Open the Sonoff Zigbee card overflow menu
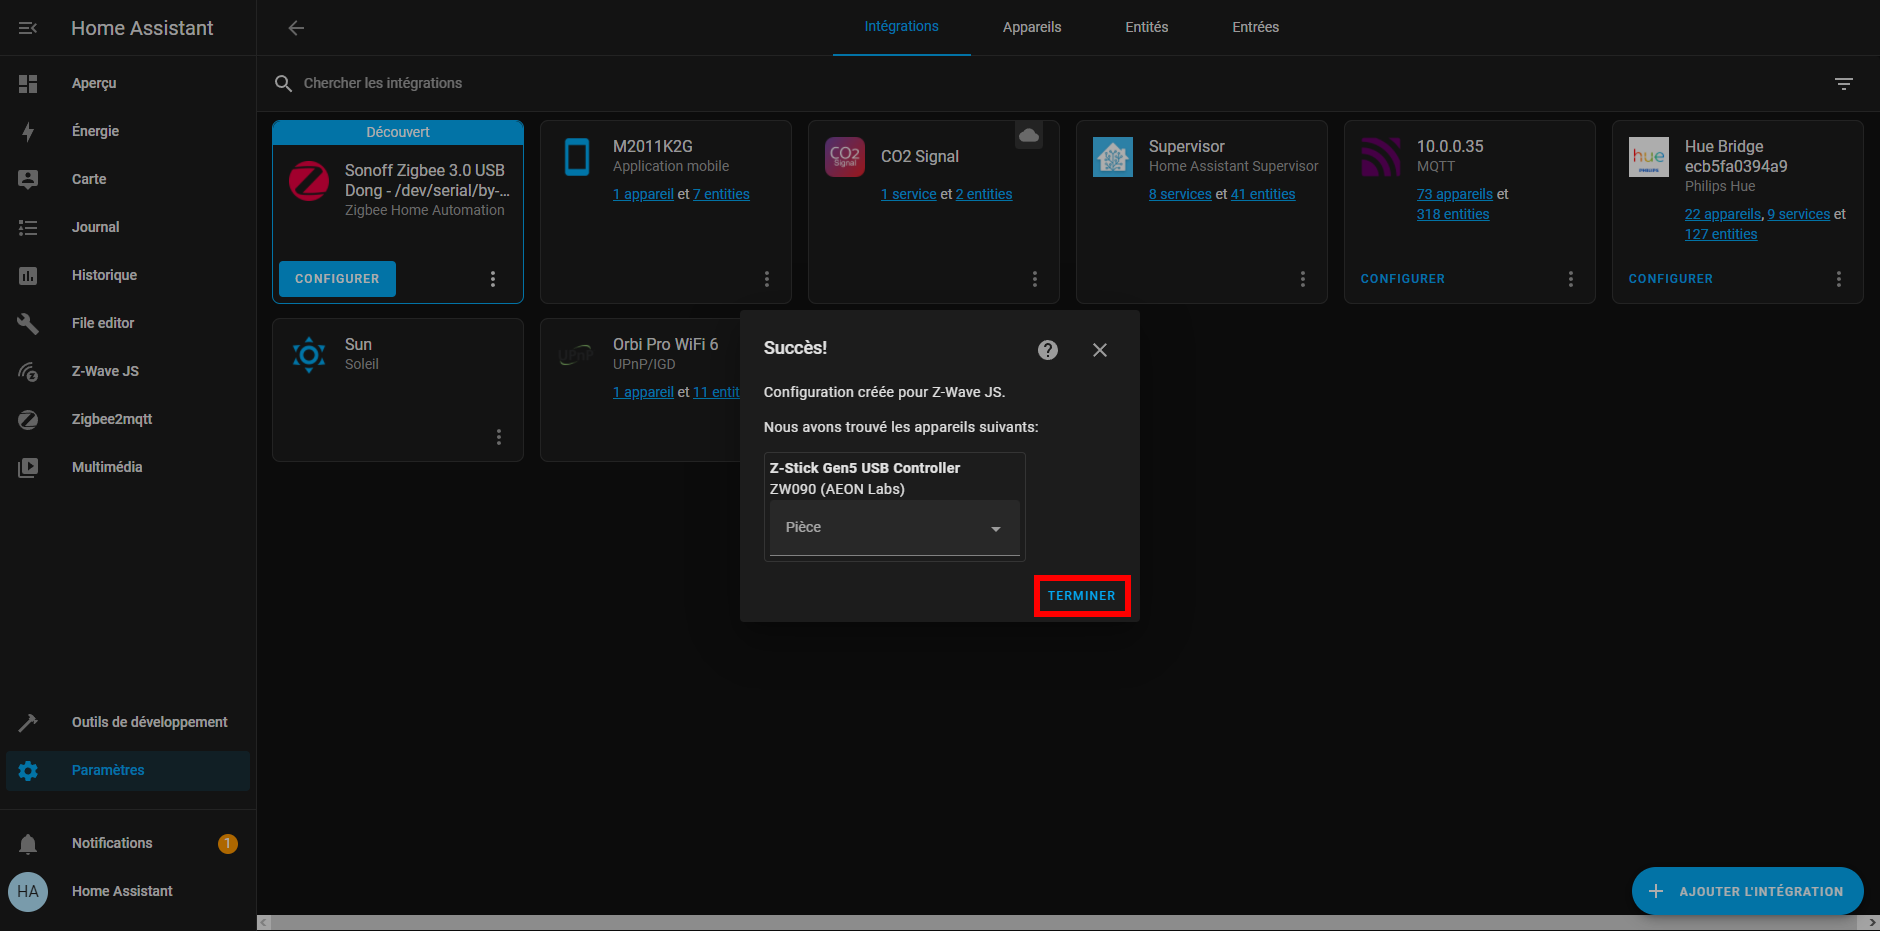This screenshot has width=1880, height=931. pos(493,279)
